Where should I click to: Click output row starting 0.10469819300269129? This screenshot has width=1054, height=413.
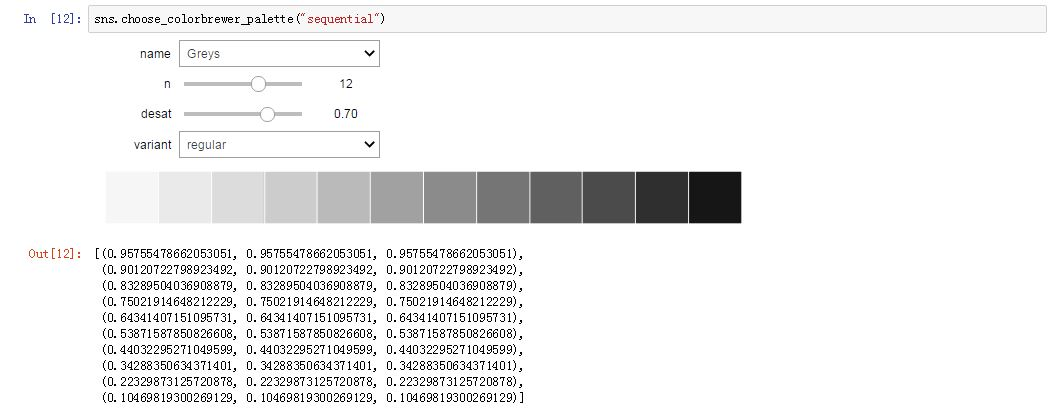pos(313,399)
